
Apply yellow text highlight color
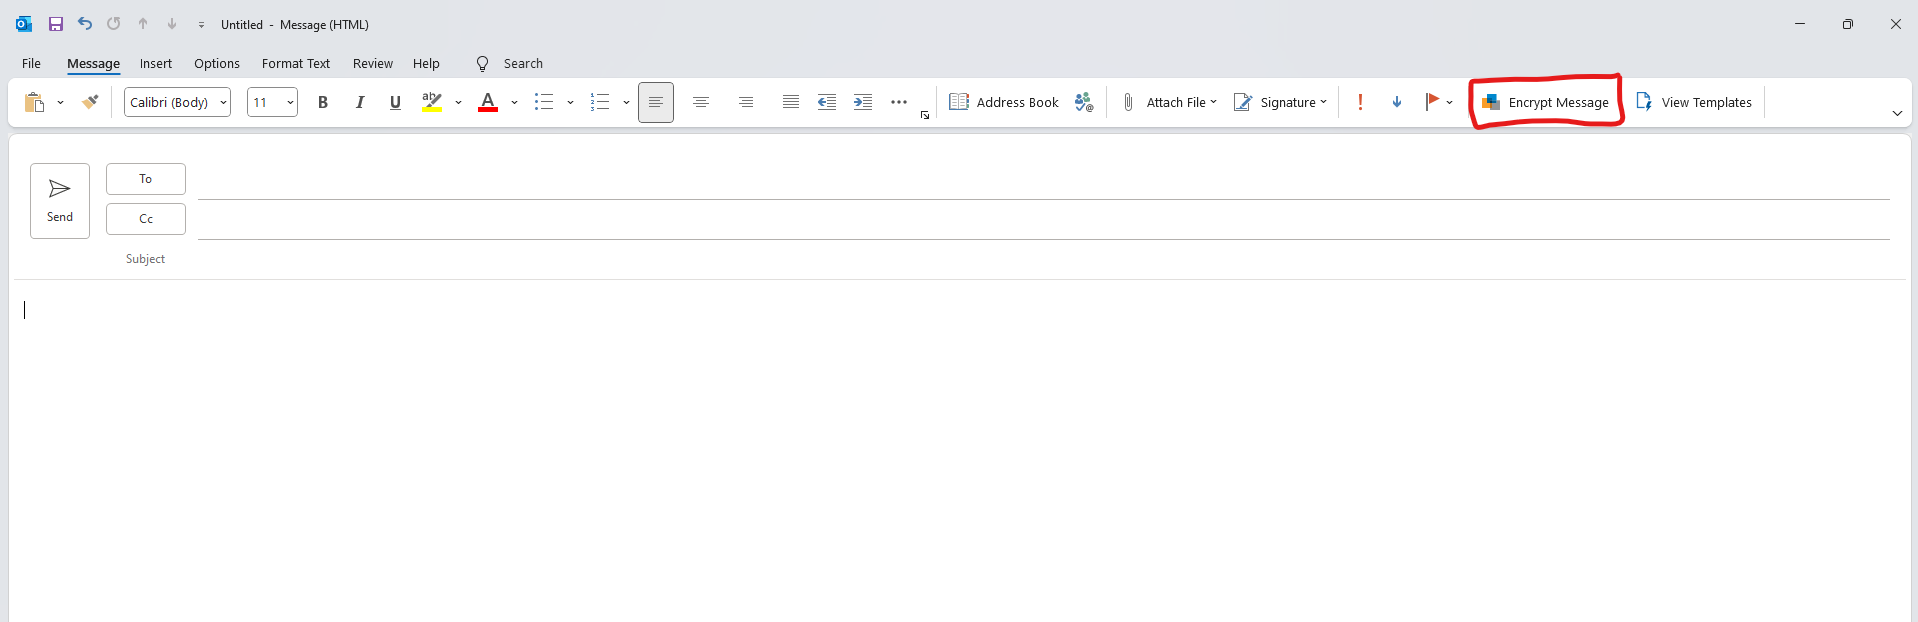pyautogui.click(x=432, y=102)
